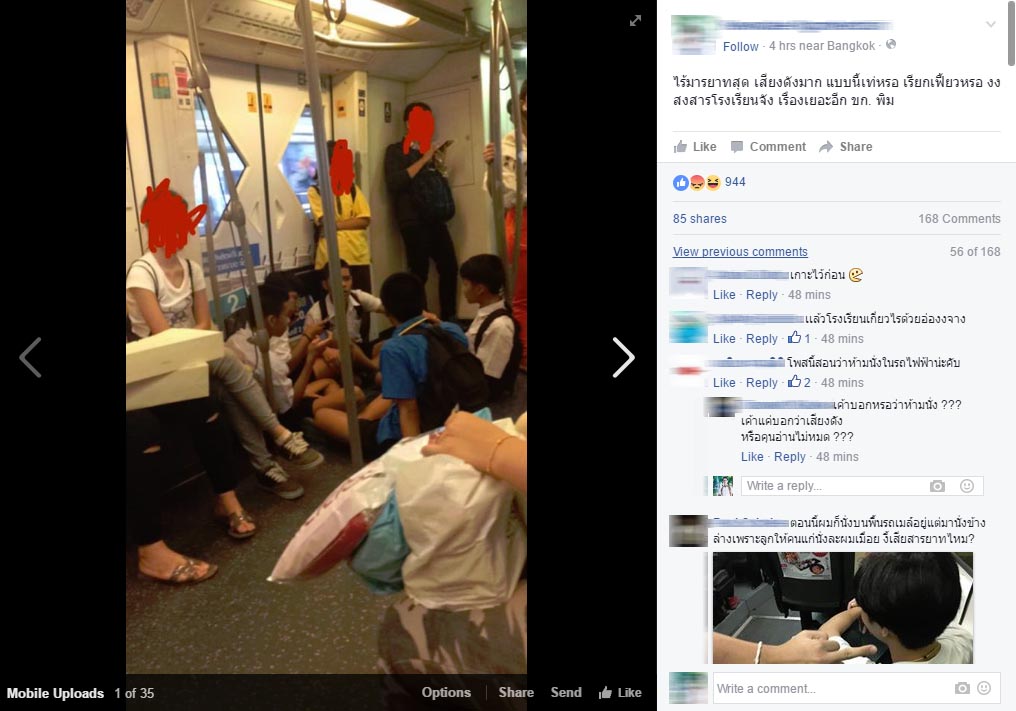Share the post via Share arrow button

(x=846, y=146)
